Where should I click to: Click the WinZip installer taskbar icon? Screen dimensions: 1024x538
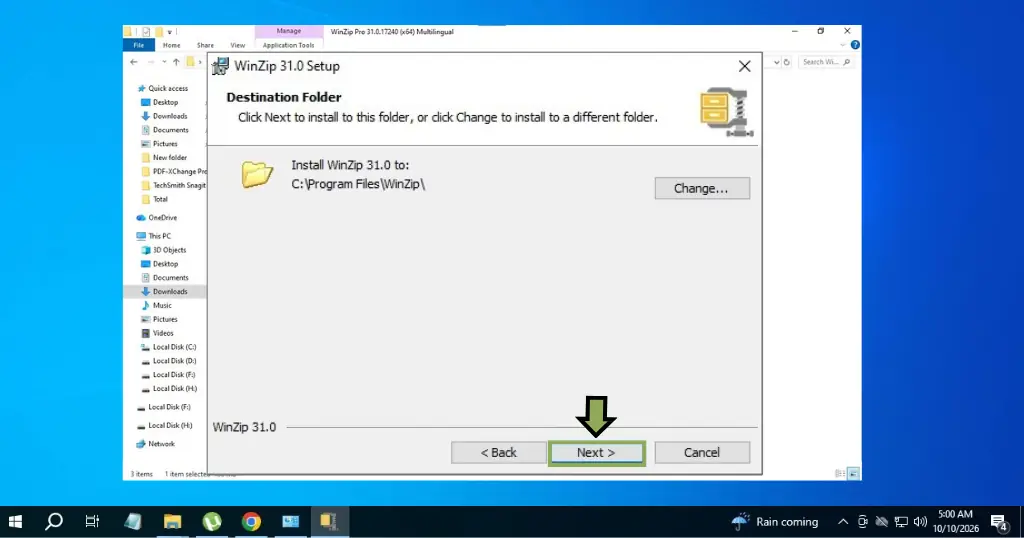(x=328, y=521)
